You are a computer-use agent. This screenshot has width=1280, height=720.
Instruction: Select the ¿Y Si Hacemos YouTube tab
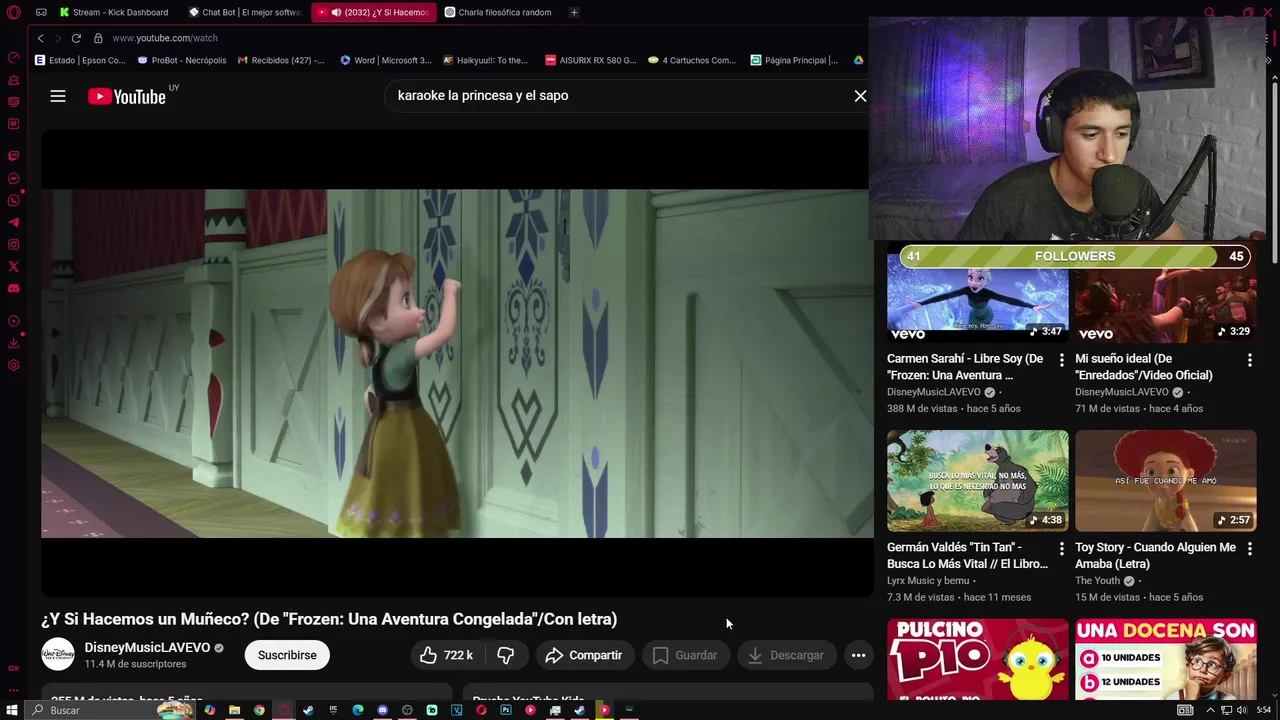tap(373, 12)
